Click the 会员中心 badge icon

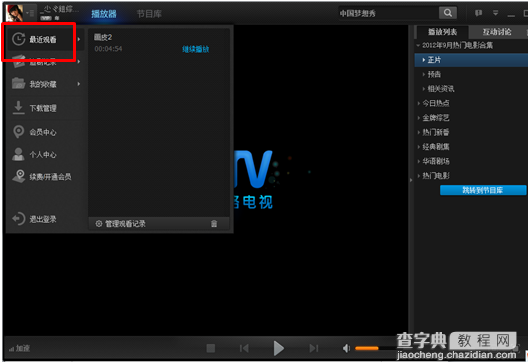click(x=19, y=132)
